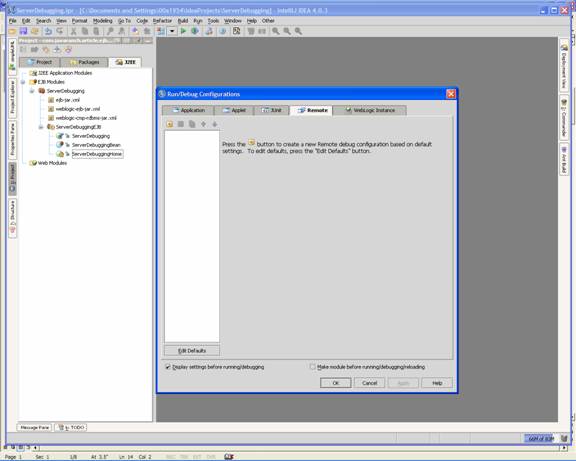Image resolution: width=576 pixels, height=461 pixels.
Task: Open the Structure side panel
Action: pyautogui.click(x=12, y=217)
